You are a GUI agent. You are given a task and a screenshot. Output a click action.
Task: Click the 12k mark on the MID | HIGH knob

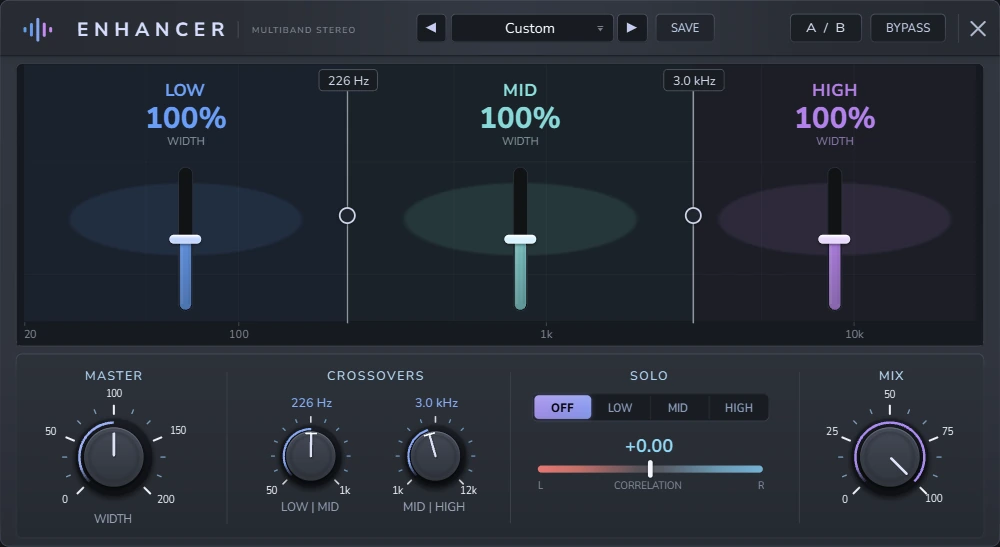[469, 490]
